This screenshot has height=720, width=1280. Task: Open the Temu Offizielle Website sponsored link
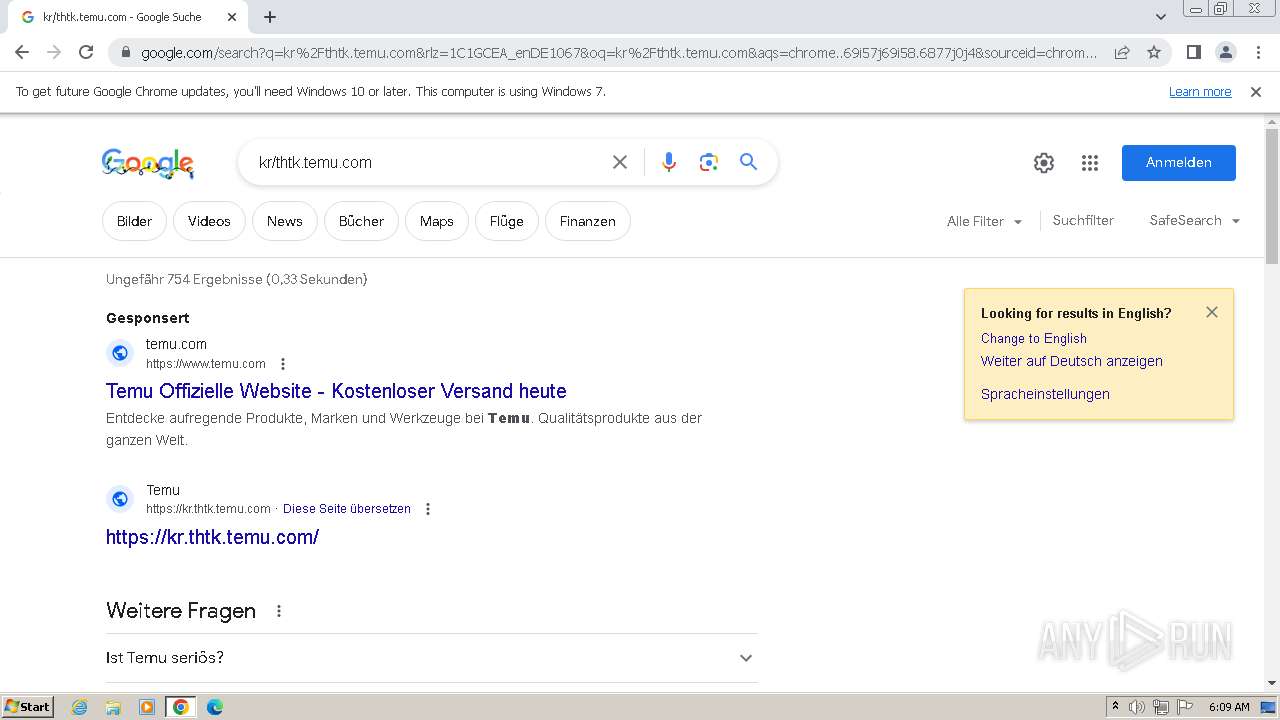pos(336,391)
